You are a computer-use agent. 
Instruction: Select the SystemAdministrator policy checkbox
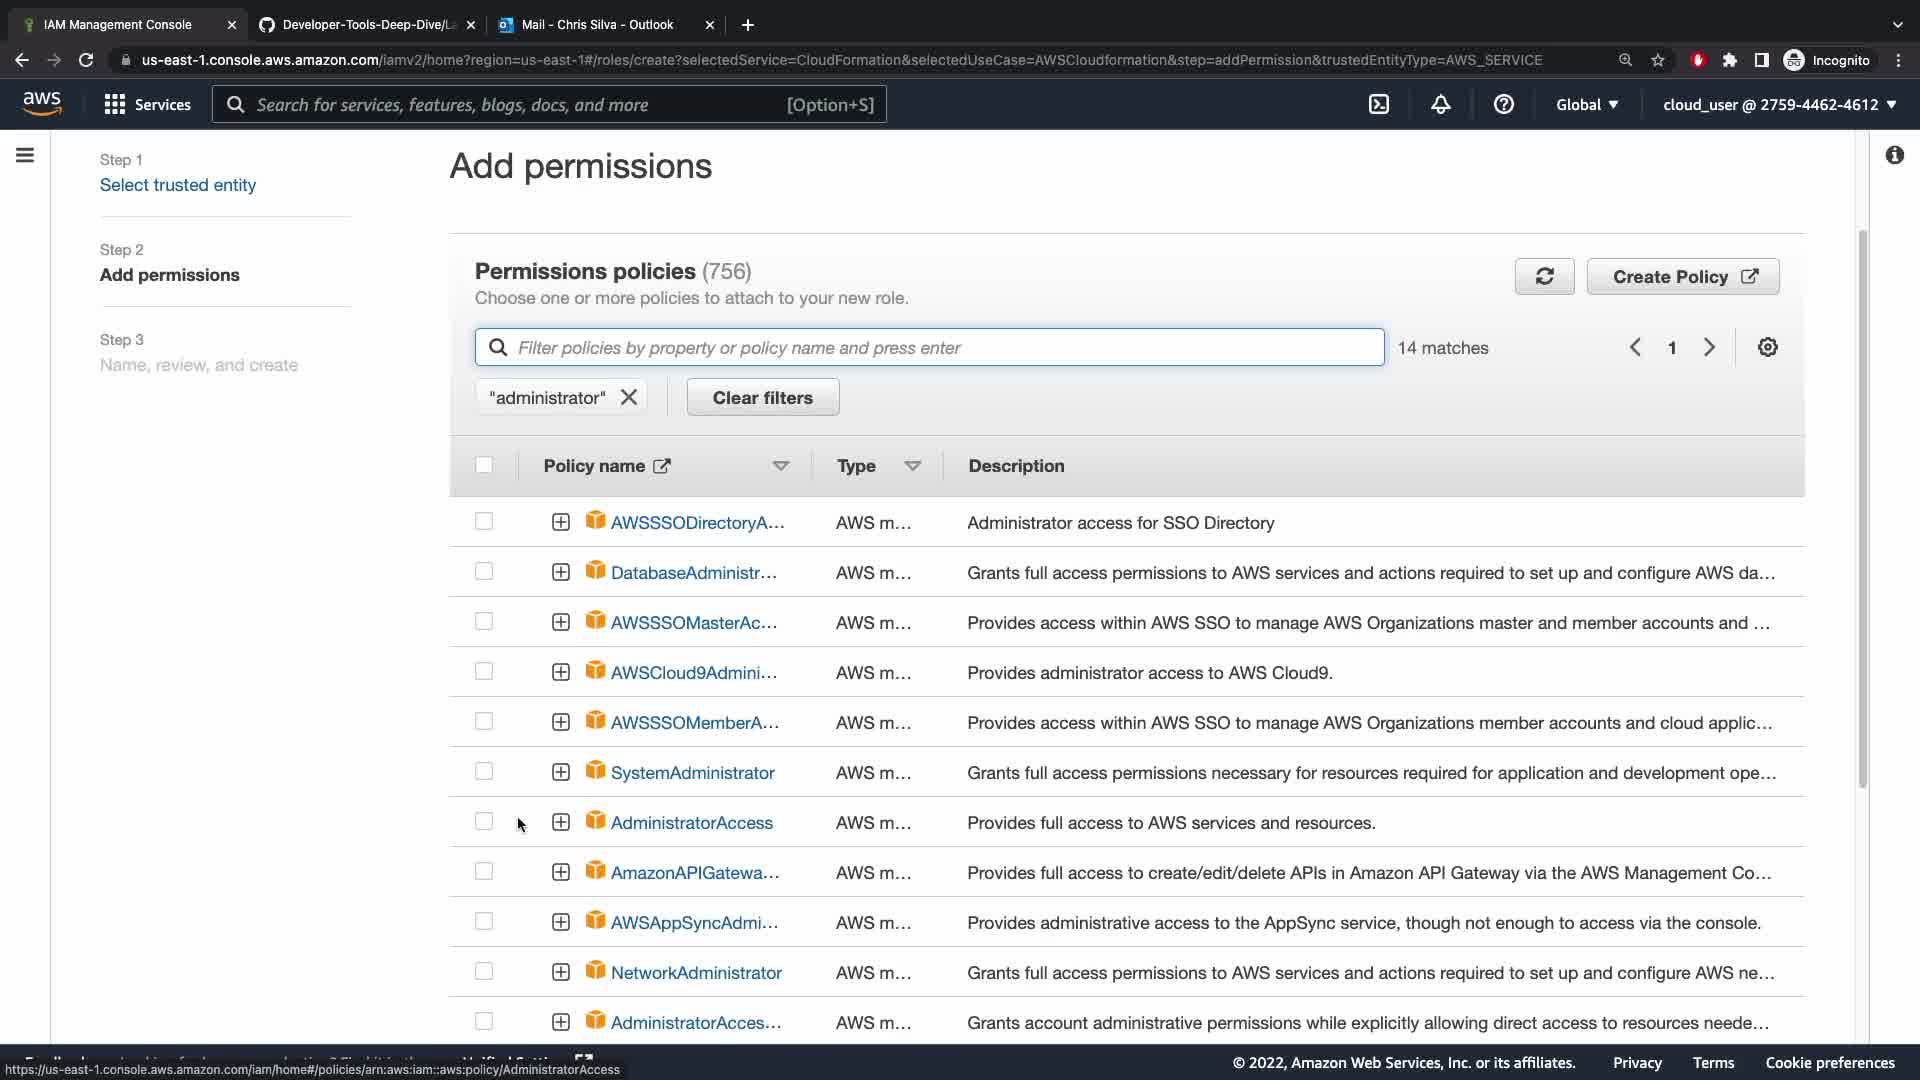tap(484, 772)
